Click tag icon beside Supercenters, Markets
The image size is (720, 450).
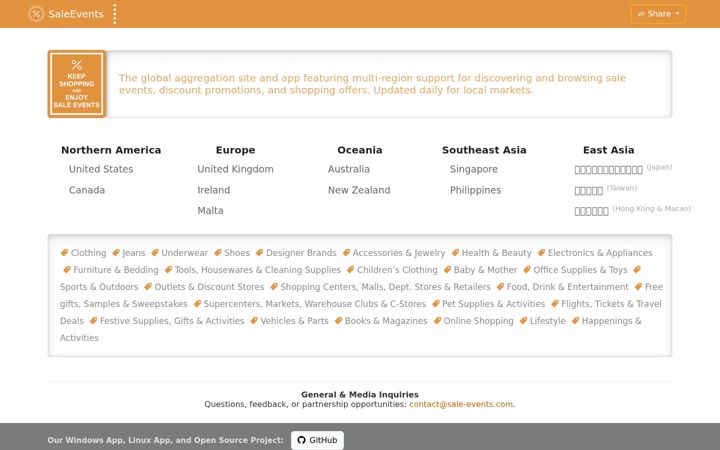coord(197,304)
